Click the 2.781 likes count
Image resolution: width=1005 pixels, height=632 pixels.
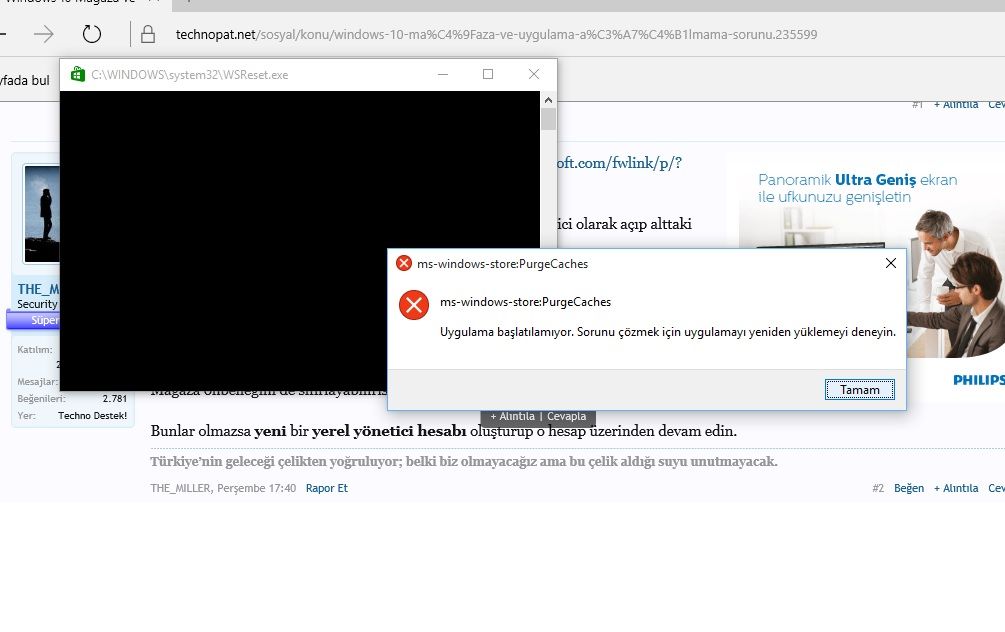115,399
